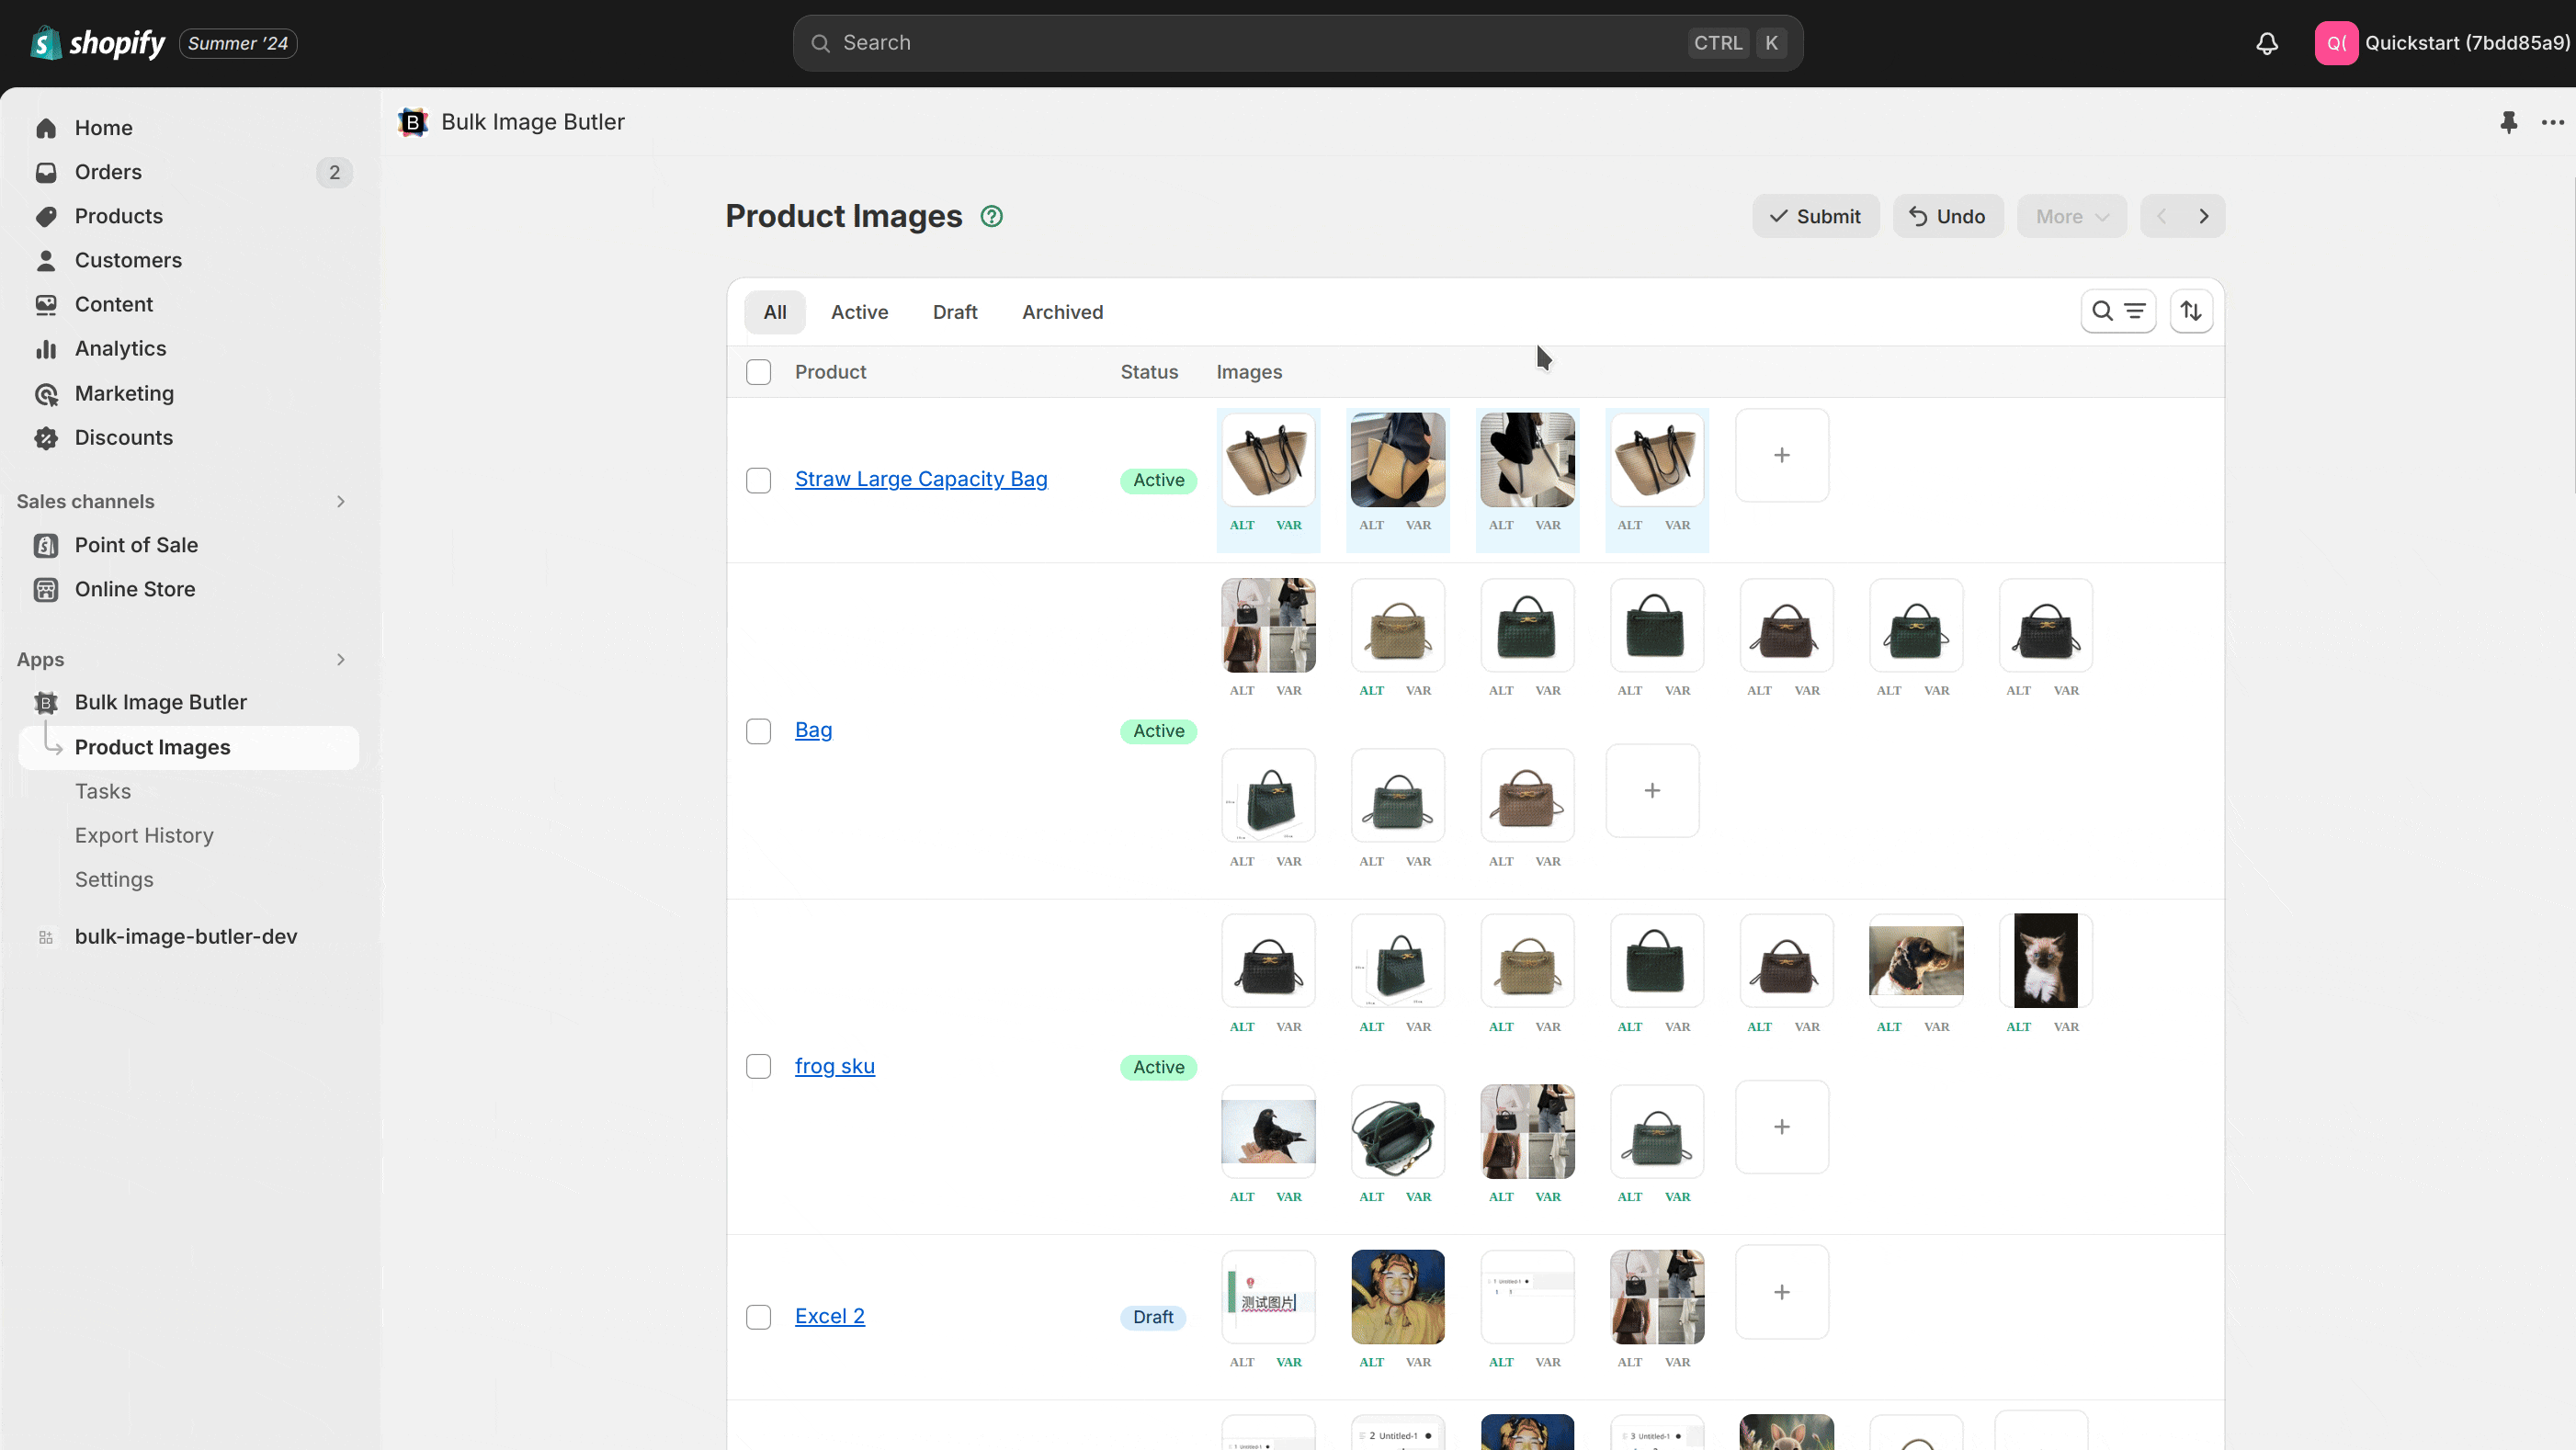Open the three-dot app options menu
Image resolution: width=2576 pixels, height=1450 pixels.
pyautogui.click(x=2552, y=122)
